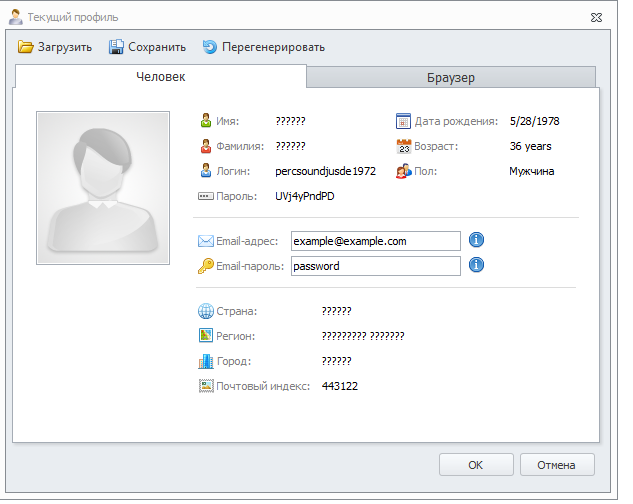Click the Возраст calendar icon
This screenshot has height=504, width=633.
coord(404,146)
